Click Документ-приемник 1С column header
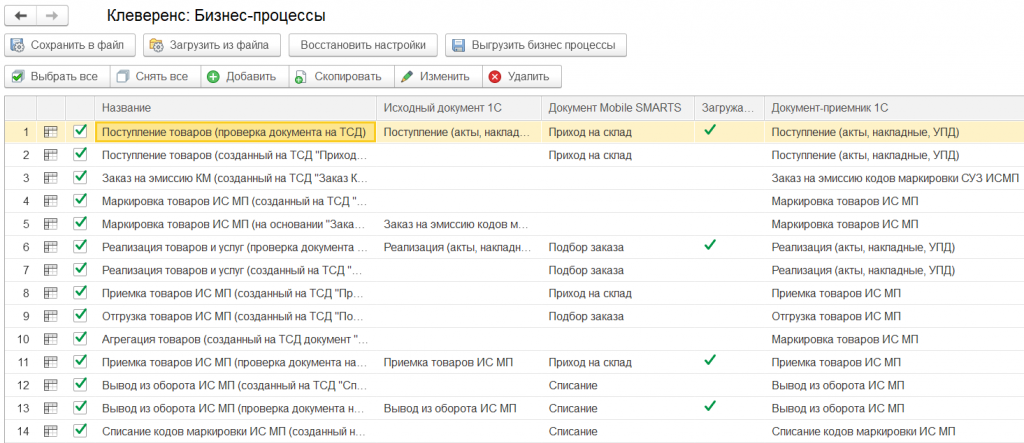 pyautogui.click(x=893, y=108)
